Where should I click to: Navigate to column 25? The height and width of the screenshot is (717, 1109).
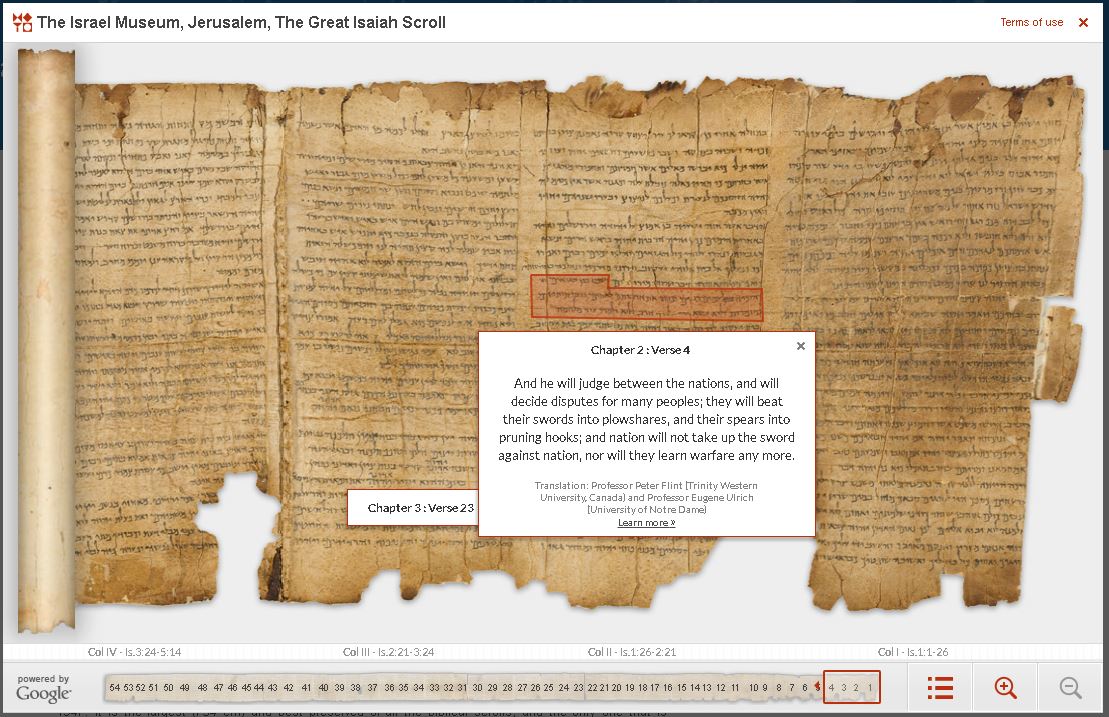click(x=548, y=687)
